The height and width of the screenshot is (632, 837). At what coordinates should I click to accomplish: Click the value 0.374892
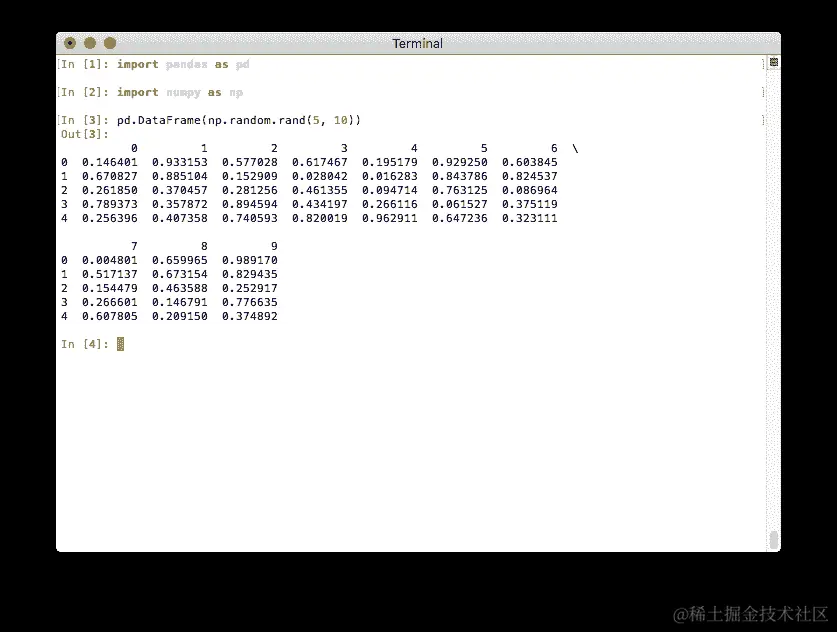(x=249, y=316)
